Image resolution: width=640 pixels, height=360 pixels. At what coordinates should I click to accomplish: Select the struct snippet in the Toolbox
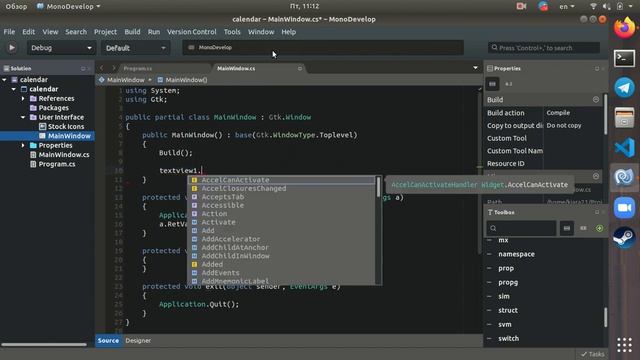[x=508, y=311]
